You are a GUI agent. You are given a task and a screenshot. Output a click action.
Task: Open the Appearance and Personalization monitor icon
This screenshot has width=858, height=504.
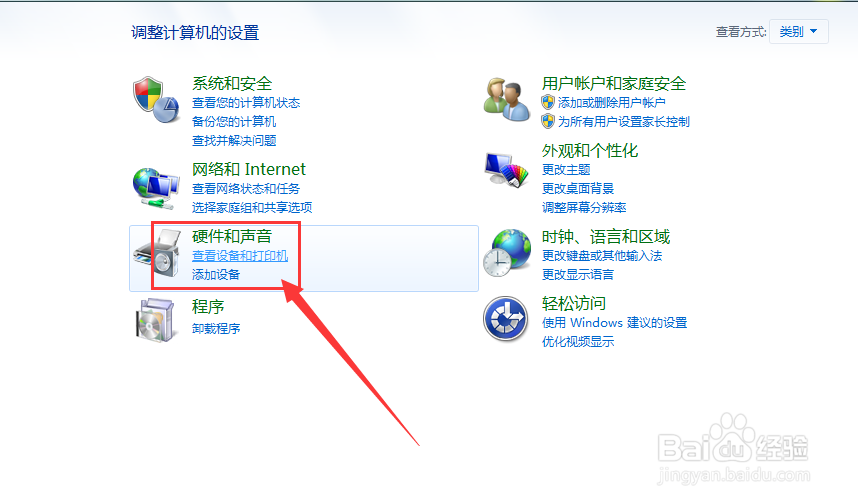click(507, 170)
